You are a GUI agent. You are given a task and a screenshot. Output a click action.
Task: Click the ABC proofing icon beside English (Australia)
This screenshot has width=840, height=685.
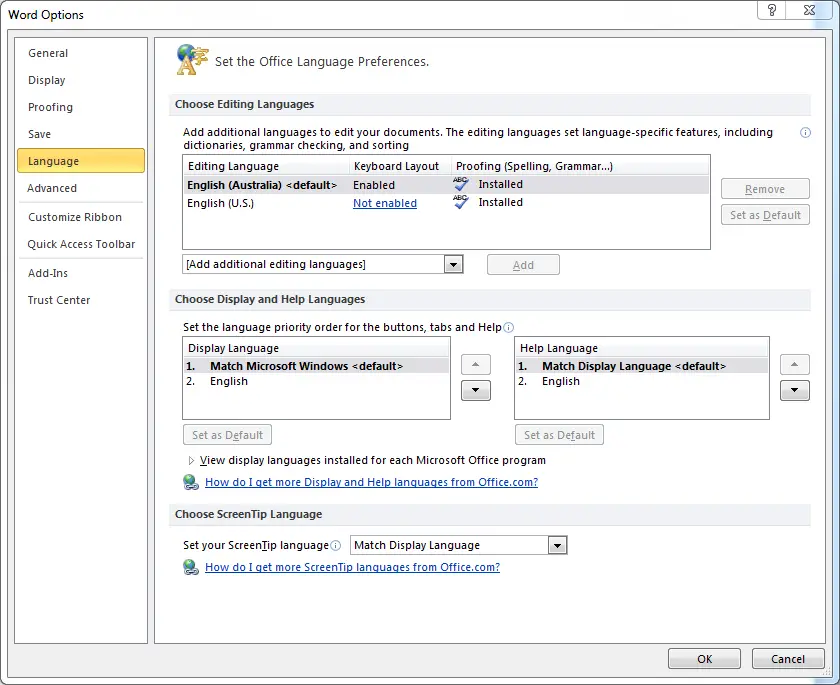460,184
